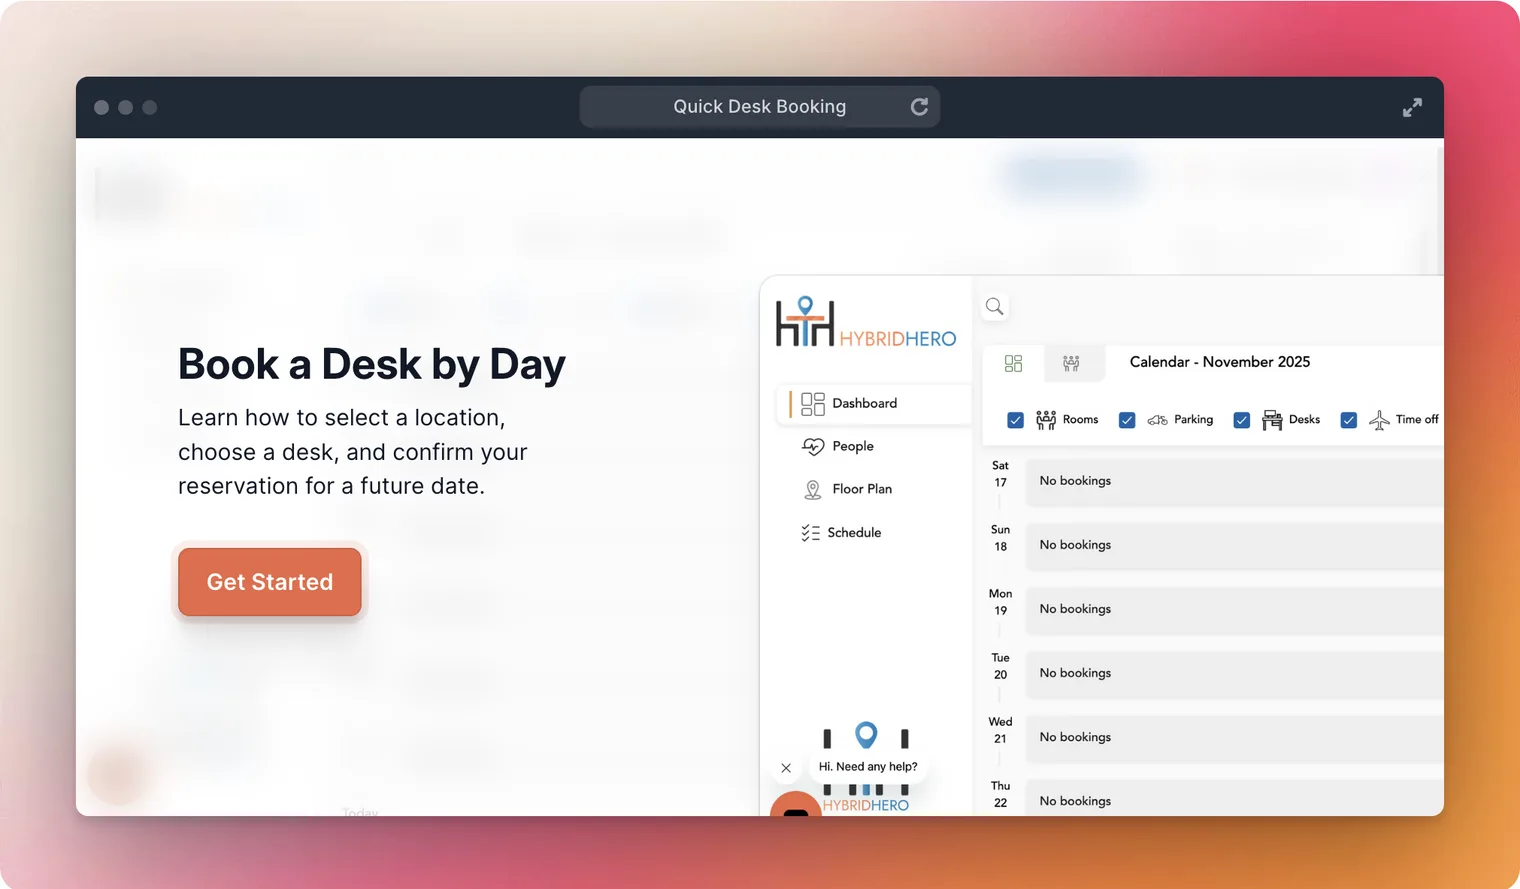Click the Quick Desk Booking title bar

tap(760, 107)
